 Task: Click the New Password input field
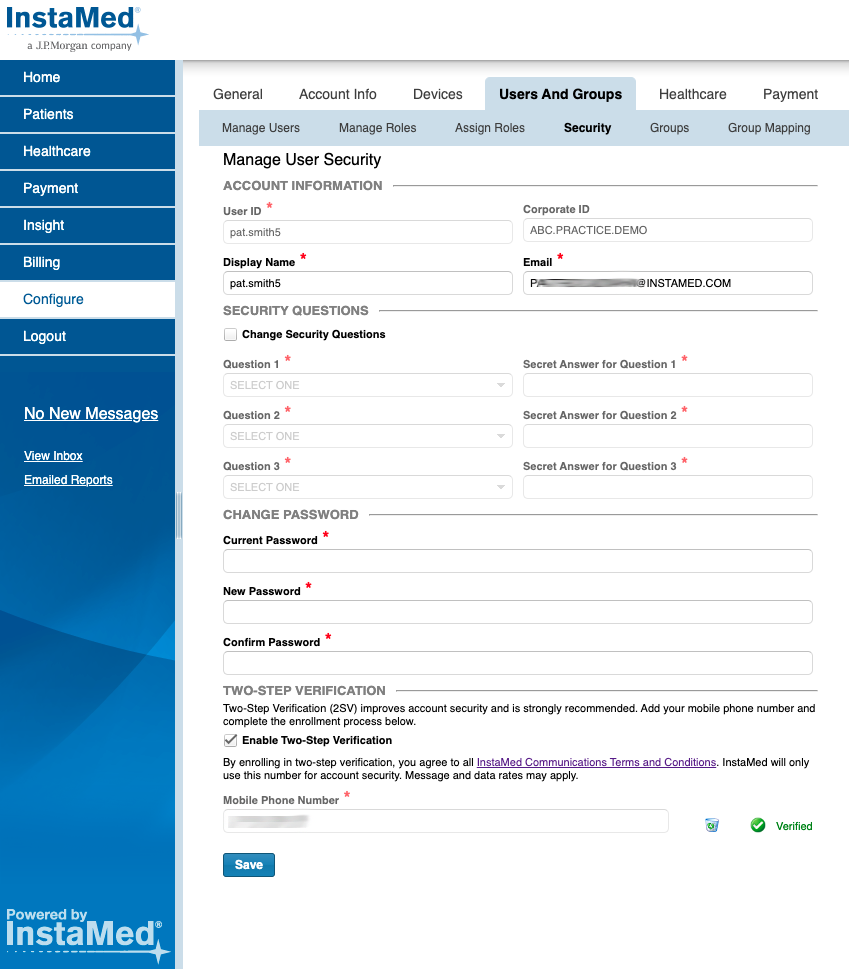517,611
